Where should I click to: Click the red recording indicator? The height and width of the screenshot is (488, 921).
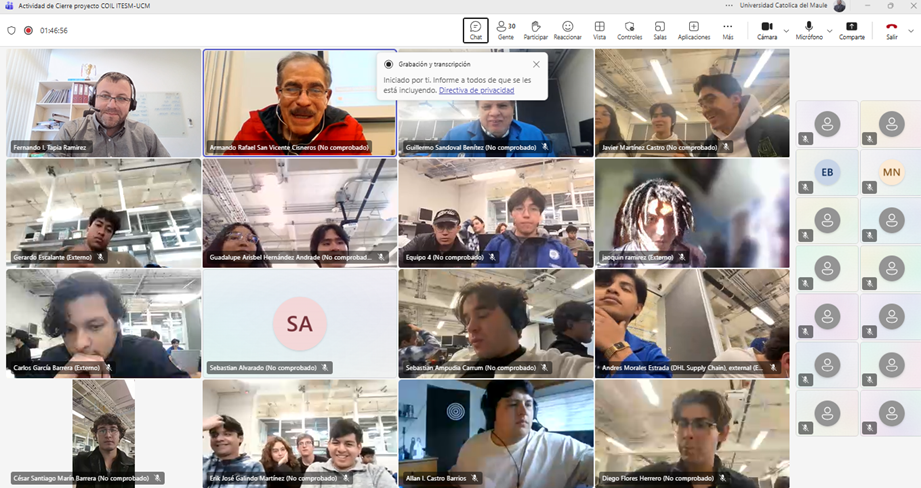click(28, 30)
